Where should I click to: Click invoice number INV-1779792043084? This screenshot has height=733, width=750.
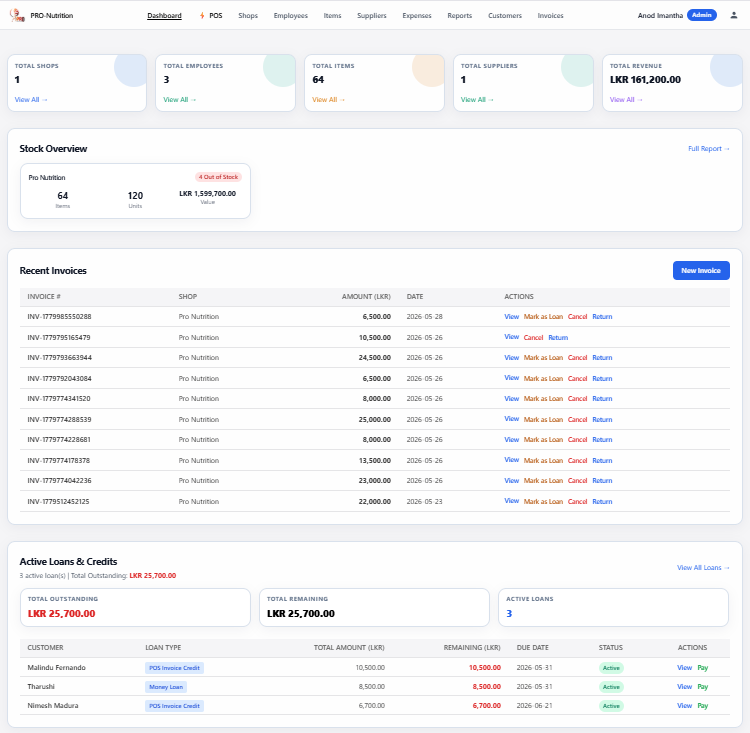click(59, 378)
